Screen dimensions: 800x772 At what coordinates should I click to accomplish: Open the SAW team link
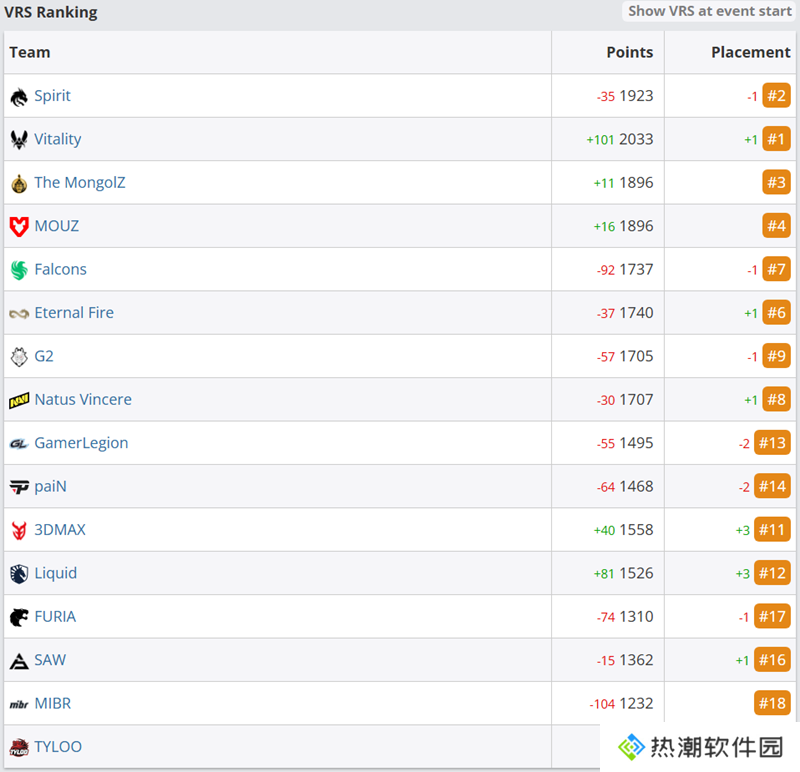pyautogui.click(x=50, y=660)
